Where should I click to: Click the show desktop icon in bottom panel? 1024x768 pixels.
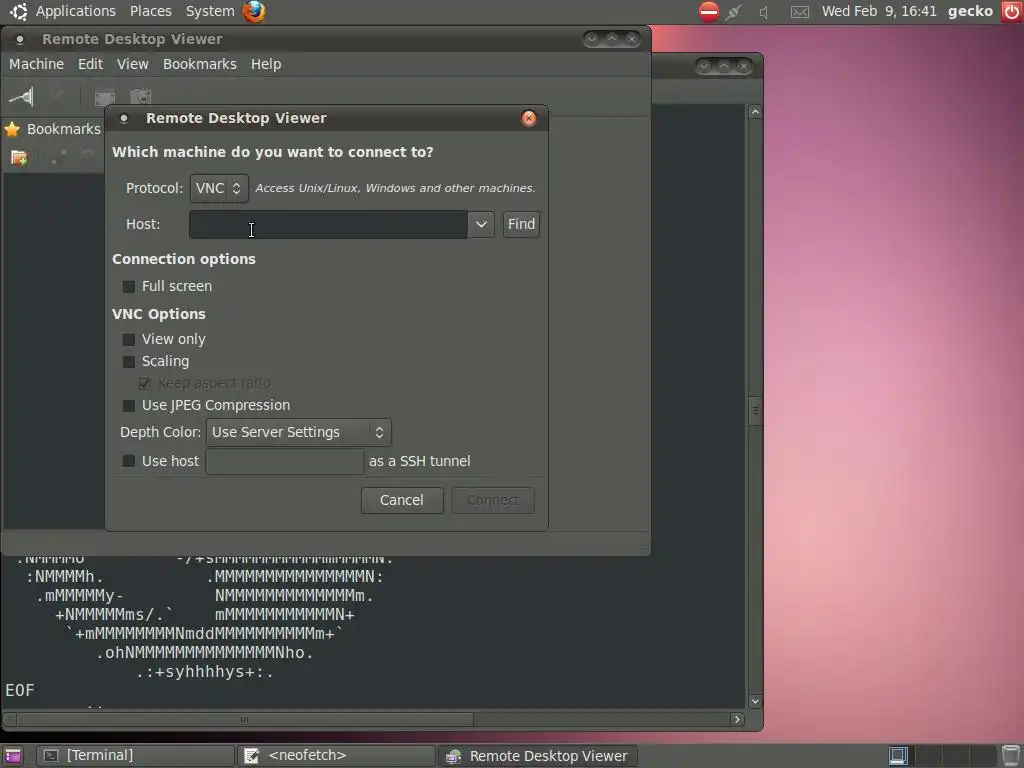pos(12,756)
